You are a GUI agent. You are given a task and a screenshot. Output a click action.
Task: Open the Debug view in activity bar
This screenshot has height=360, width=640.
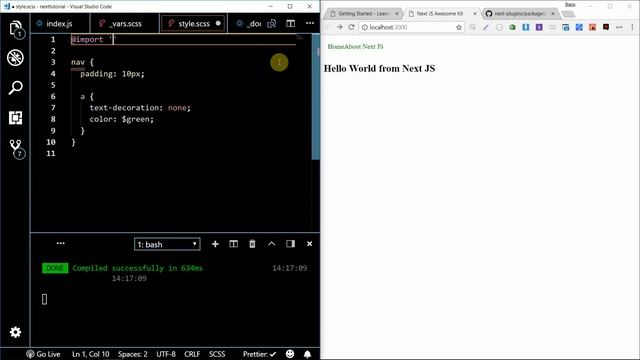15,58
